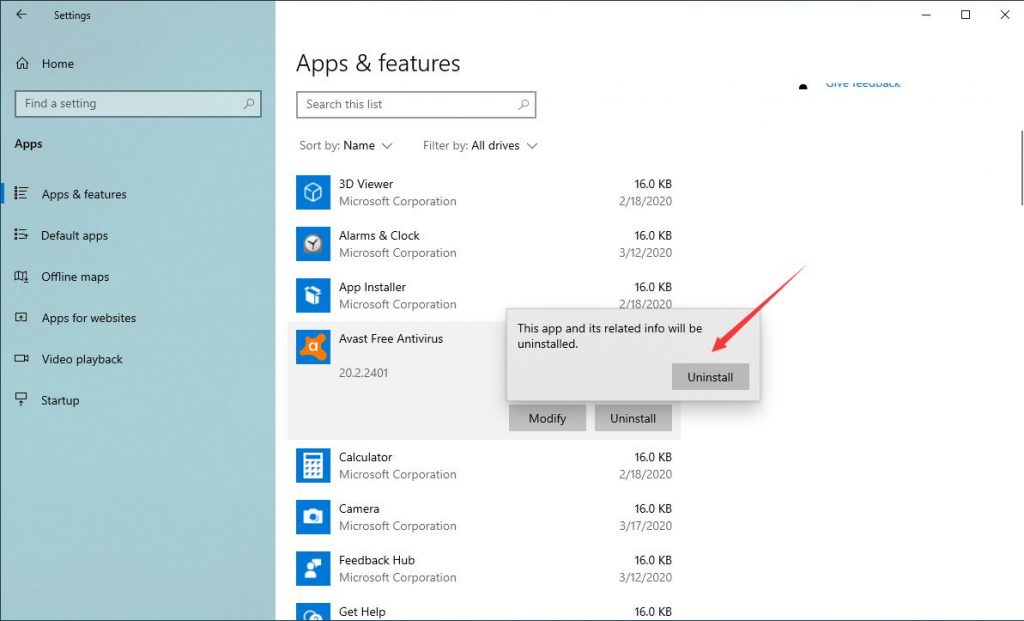Screen dimensions: 1024x621
Task: Click the Calculator app icon
Action: click(x=313, y=466)
